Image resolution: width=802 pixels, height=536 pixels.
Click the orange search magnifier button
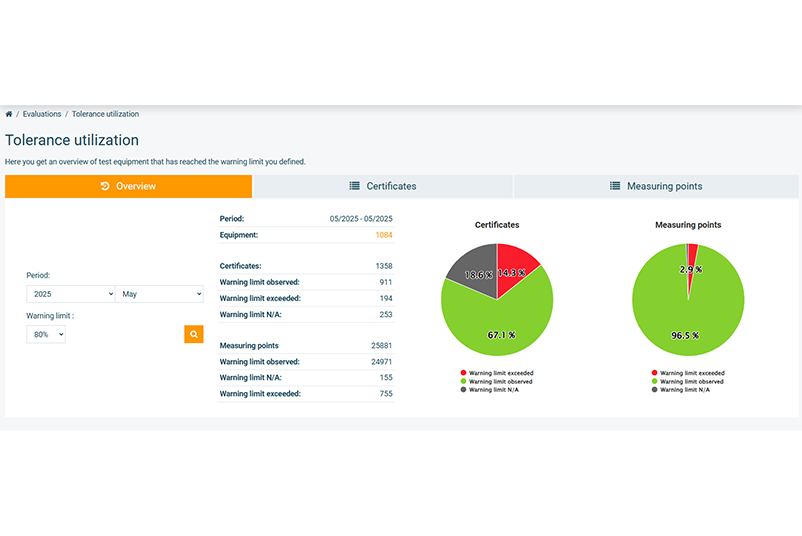[194, 334]
